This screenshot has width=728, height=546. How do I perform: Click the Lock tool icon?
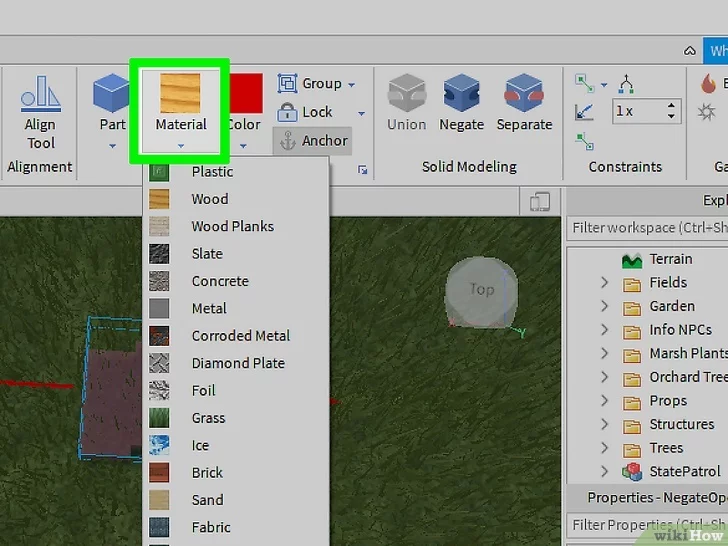pos(287,112)
